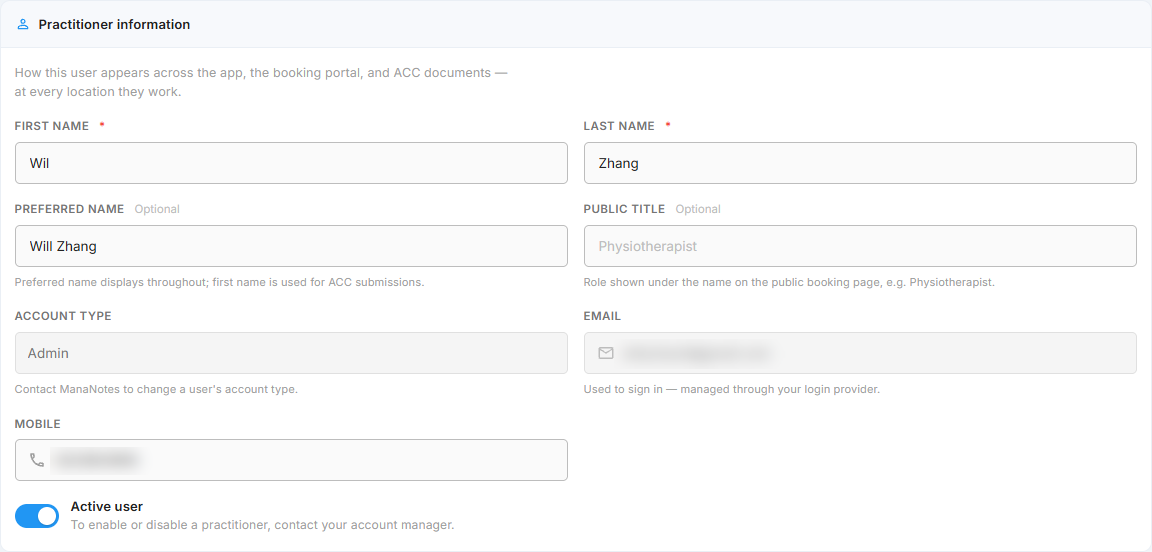
Task: Click the disabled Email field
Action: coord(860,354)
